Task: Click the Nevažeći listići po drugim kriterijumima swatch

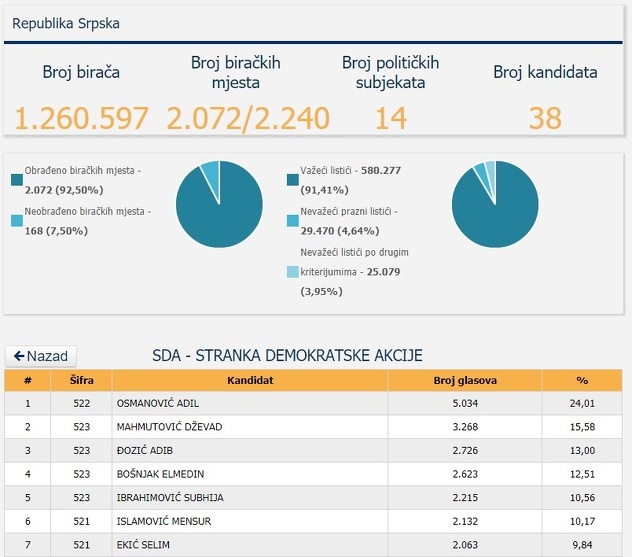Action: tap(292, 272)
